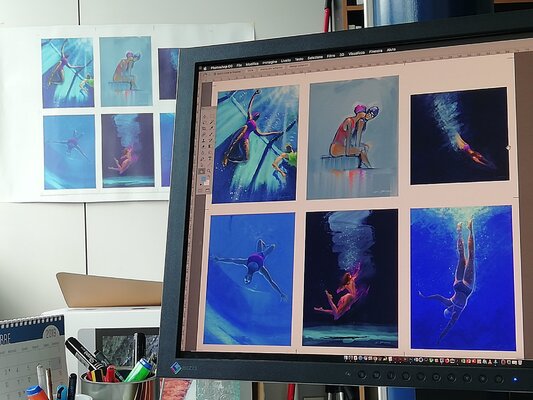533x400 pixels.
Task: Open the Trash in the Dock
Action: point(520,363)
